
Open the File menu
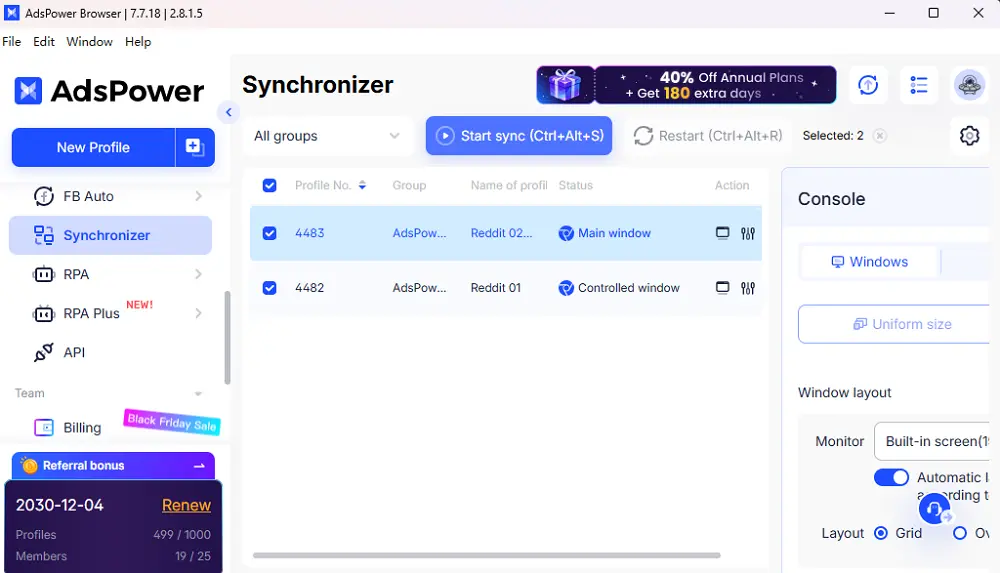tap(11, 41)
